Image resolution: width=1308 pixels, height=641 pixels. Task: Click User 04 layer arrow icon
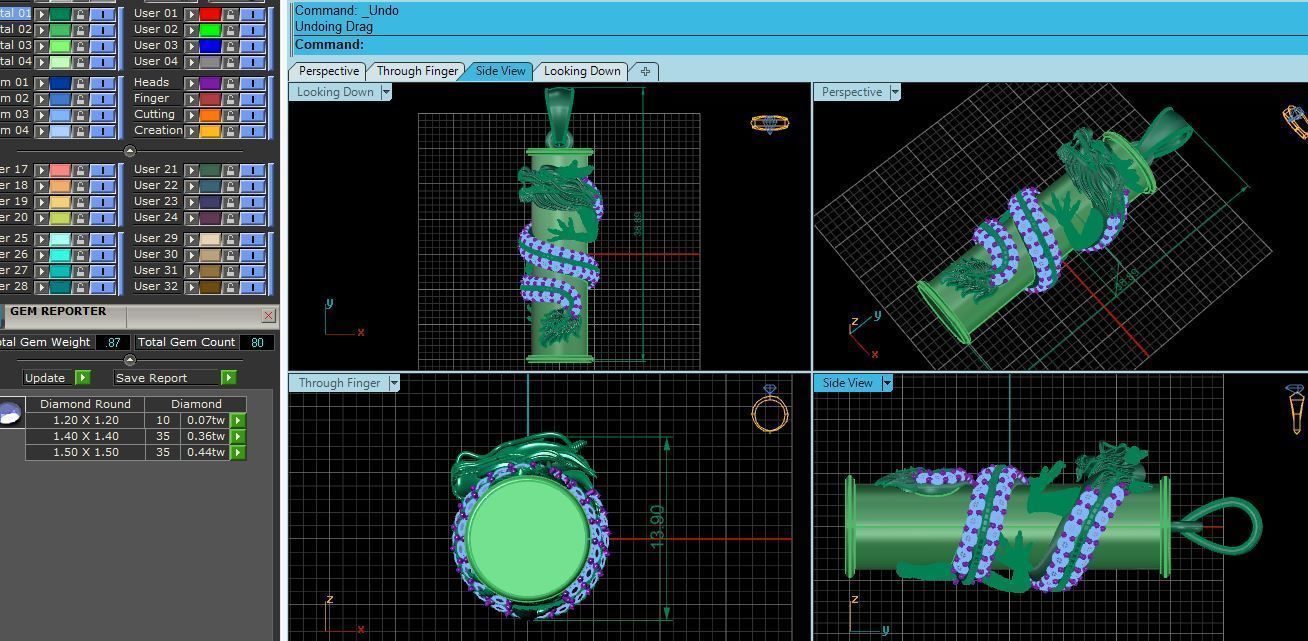pyautogui.click(x=191, y=62)
